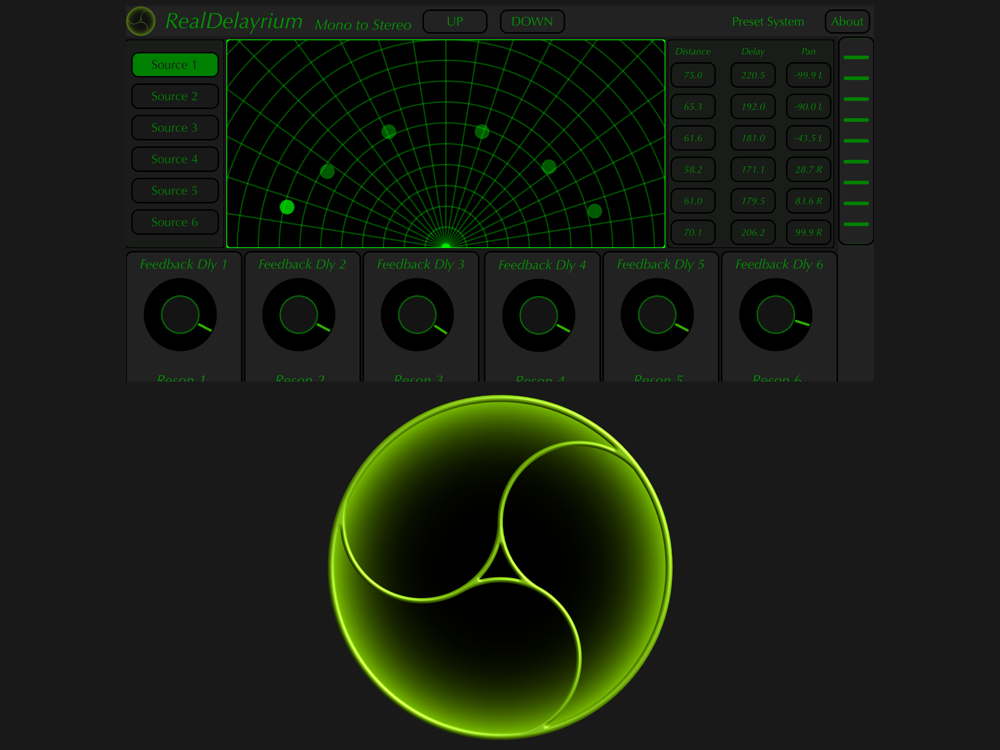
Task: Click the Feedback Dly 1 label
Action: (x=184, y=264)
